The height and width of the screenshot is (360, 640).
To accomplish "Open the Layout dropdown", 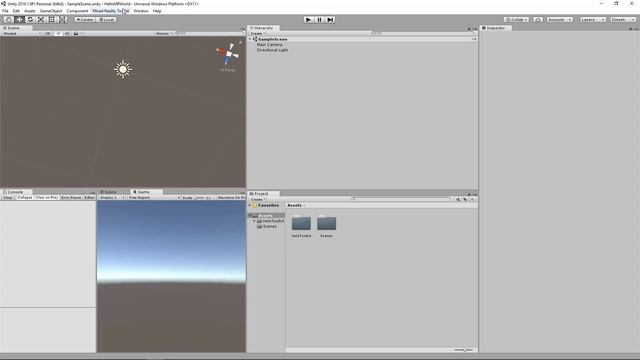I will (622, 20).
